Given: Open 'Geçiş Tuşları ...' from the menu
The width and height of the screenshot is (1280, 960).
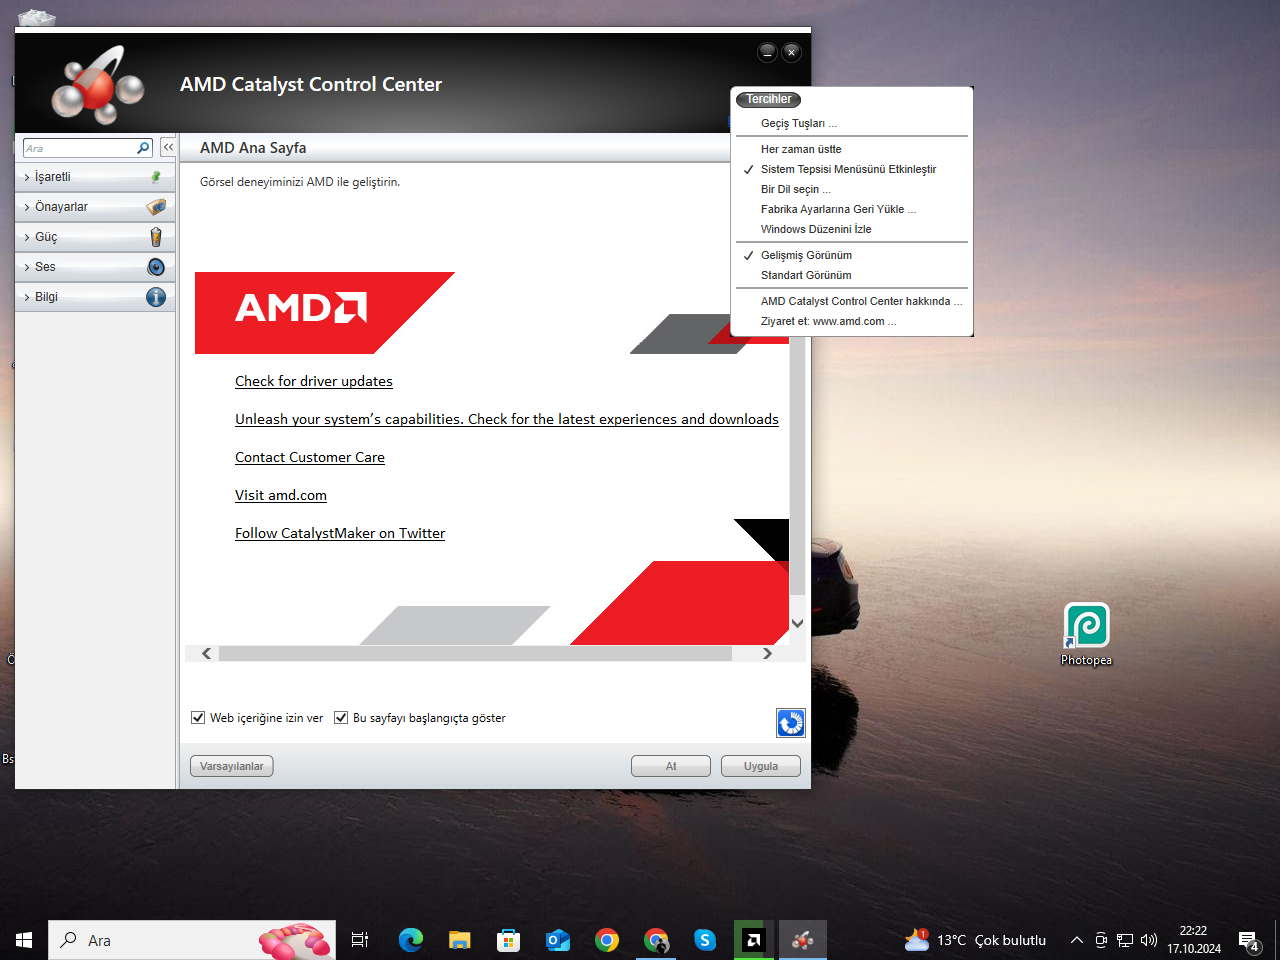Looking at the screenshot, I should pos(799,123).
